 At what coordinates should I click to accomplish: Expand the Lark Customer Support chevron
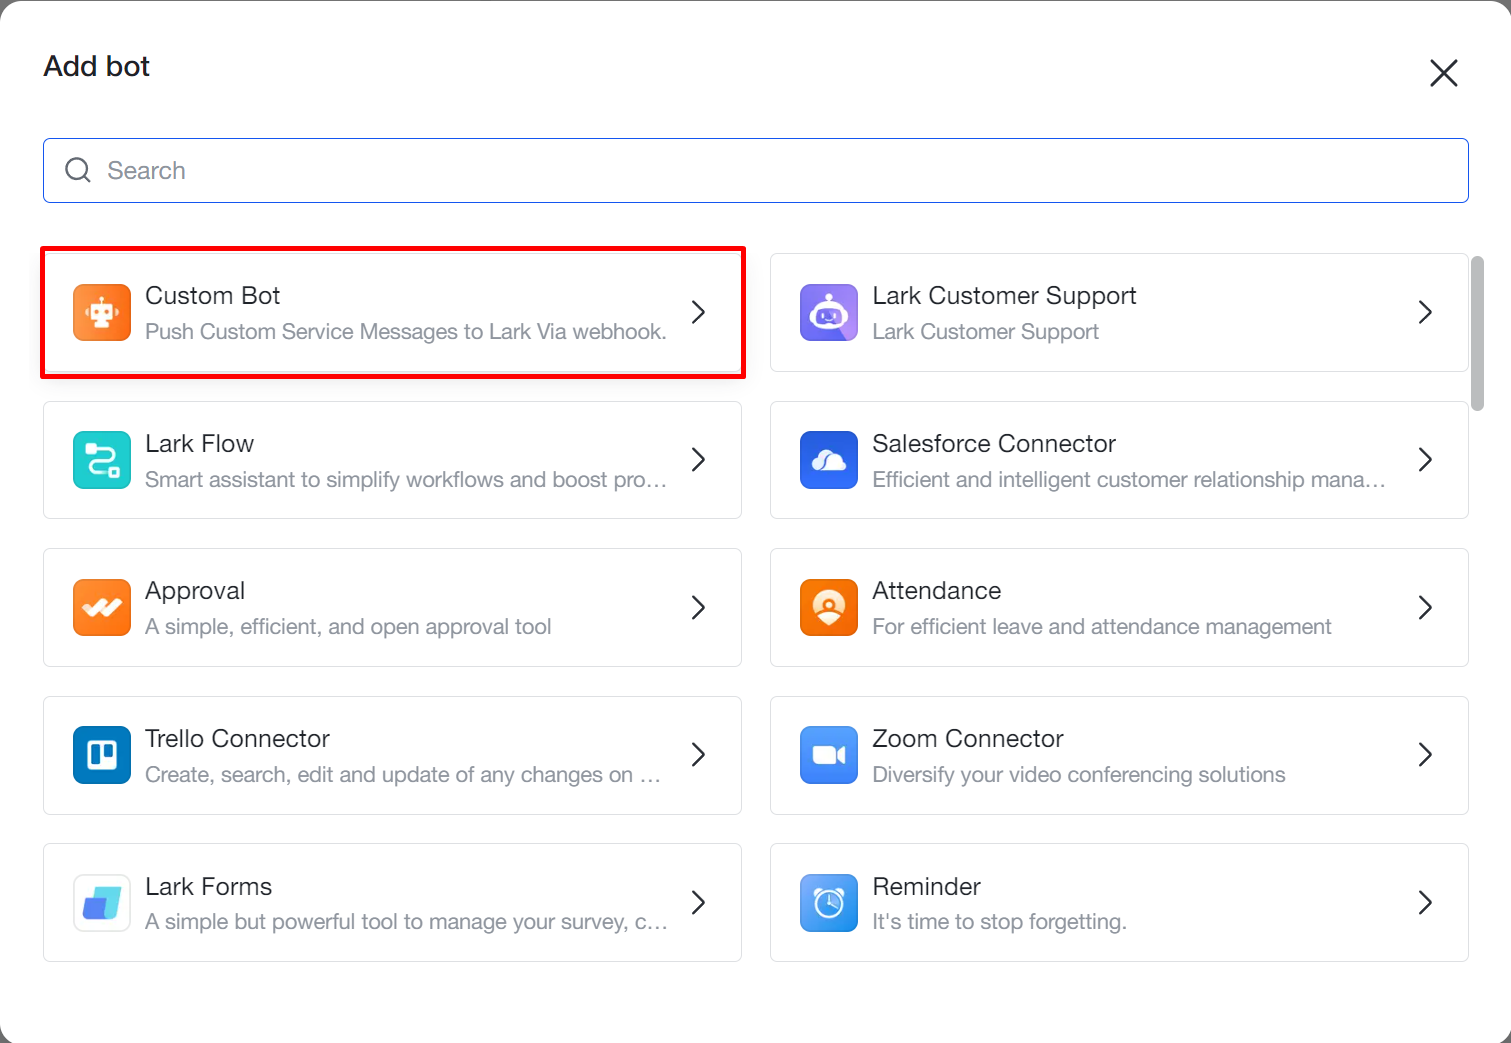coord(1426,312)
